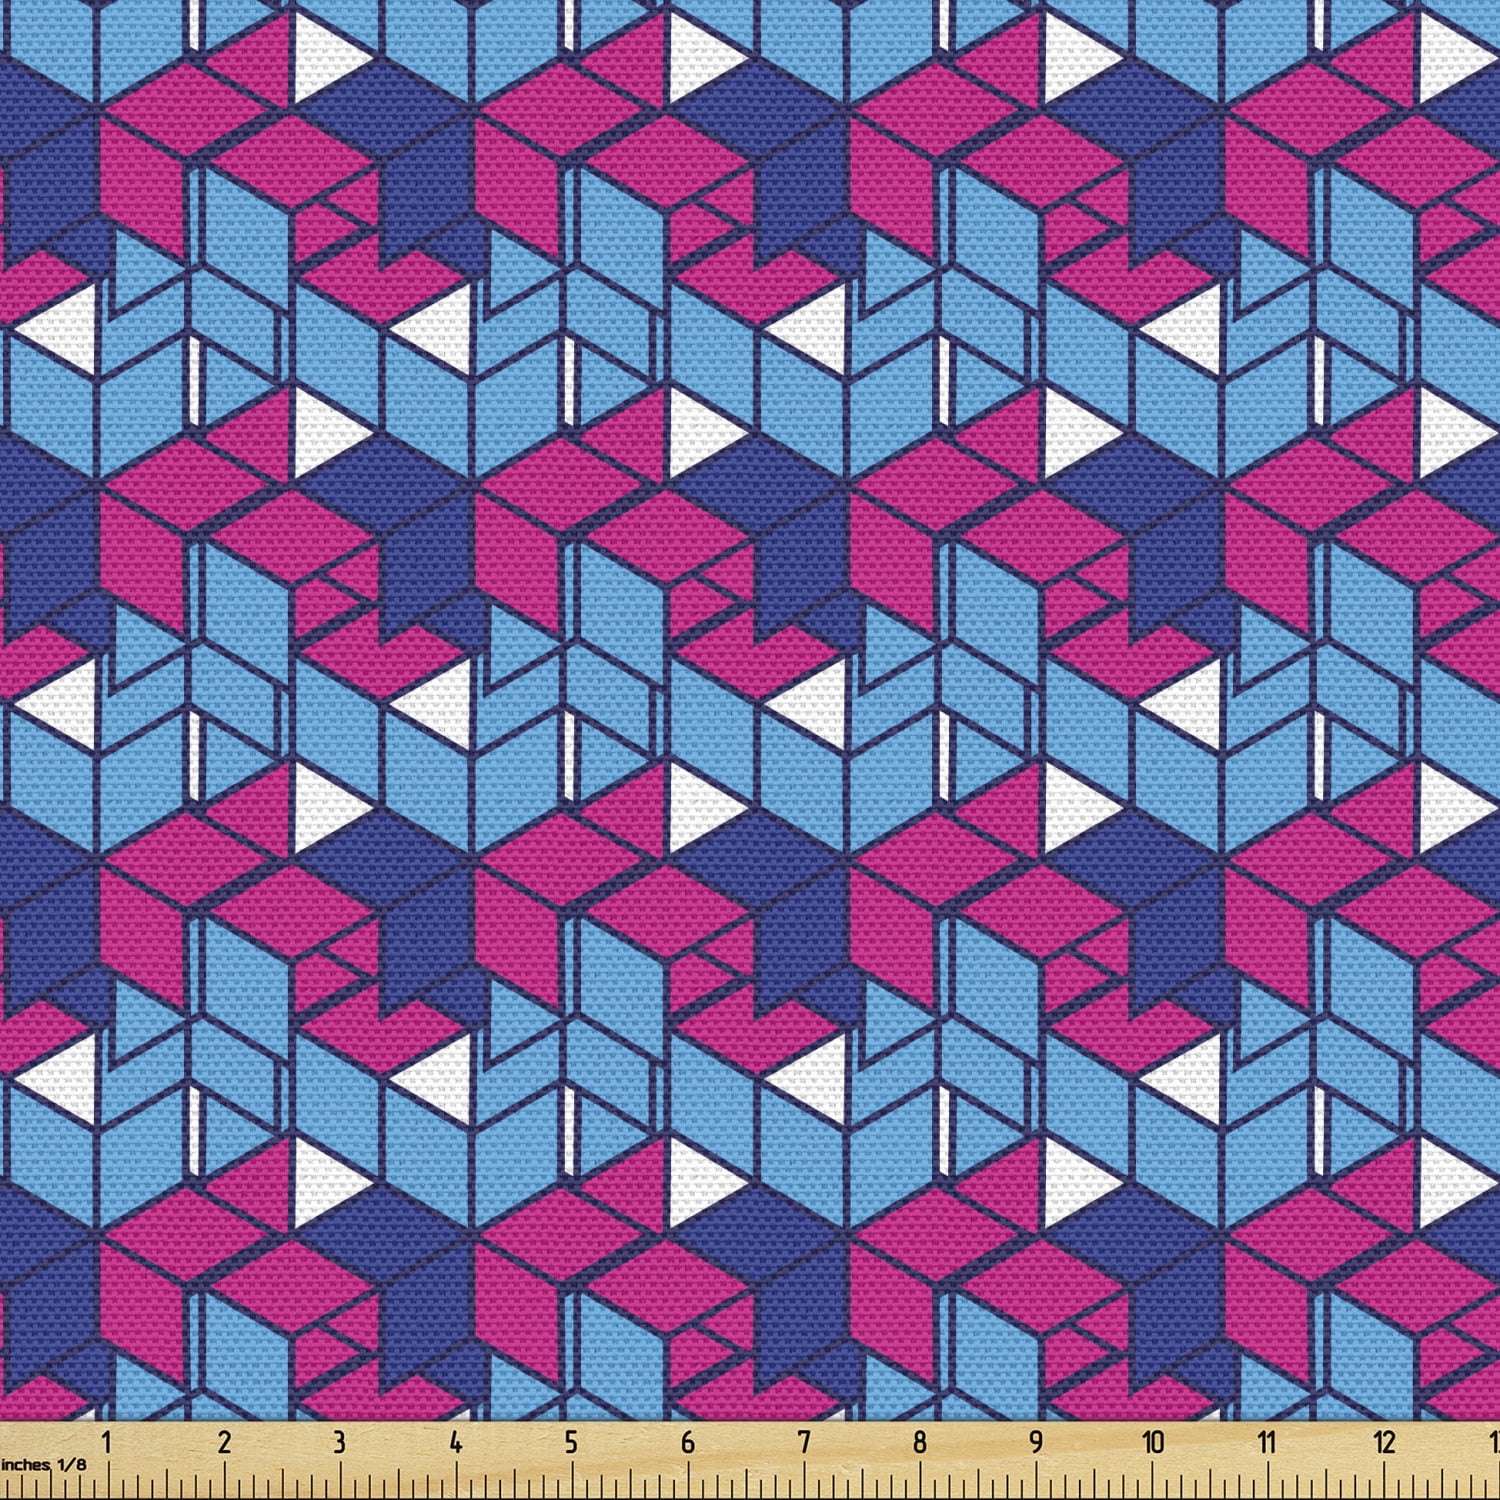Click the number 1 on the ruler
The image size is (1500, 1500).
106,1442
